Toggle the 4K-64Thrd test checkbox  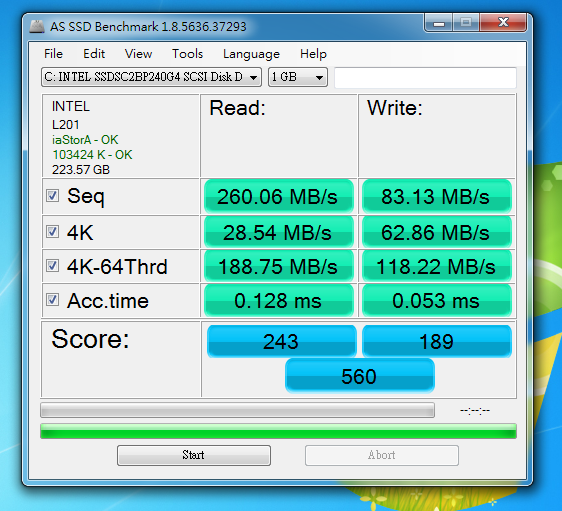(x=52, y=266)
